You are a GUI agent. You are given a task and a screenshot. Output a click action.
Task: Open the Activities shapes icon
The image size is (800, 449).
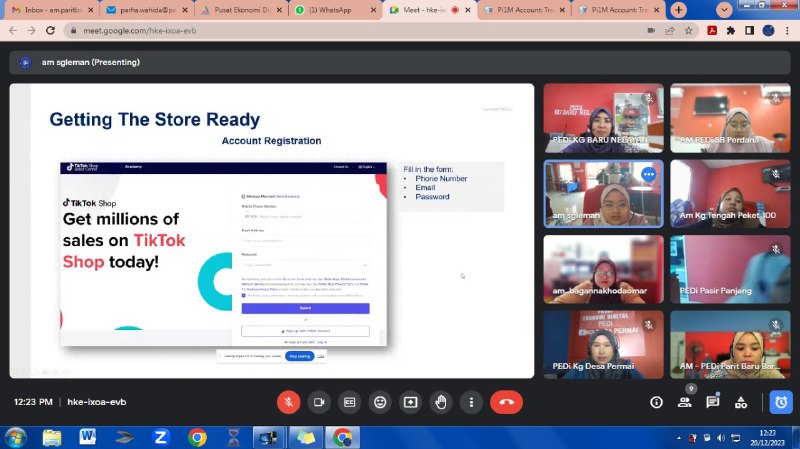pyautogui.click(x=741, y=403)
